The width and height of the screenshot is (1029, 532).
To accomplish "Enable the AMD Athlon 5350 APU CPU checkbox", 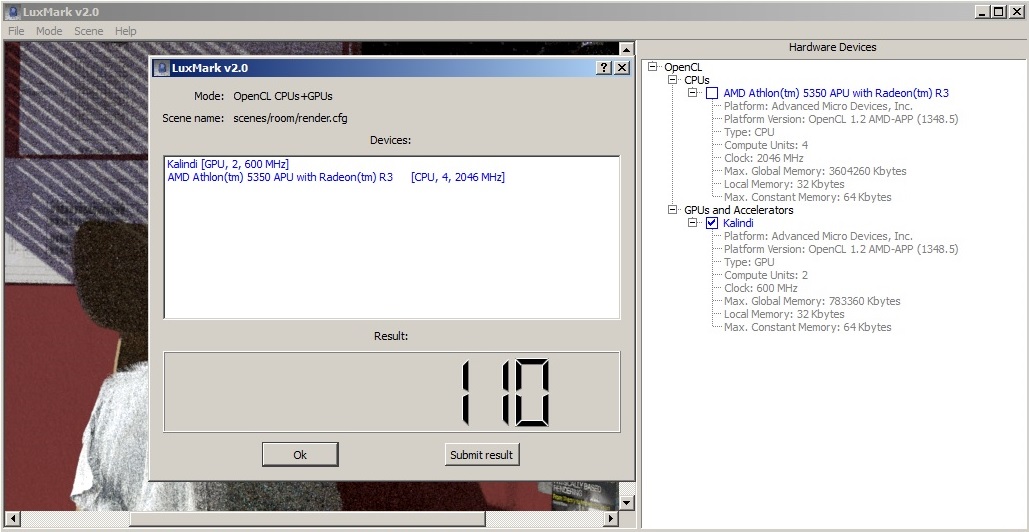I will coord(712,93).
